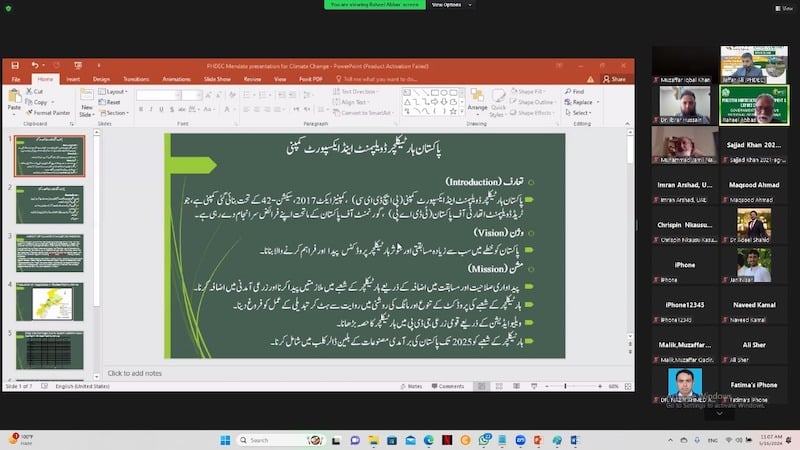Expand the Select dropdown in Editing group

click(x=580, y=113)
